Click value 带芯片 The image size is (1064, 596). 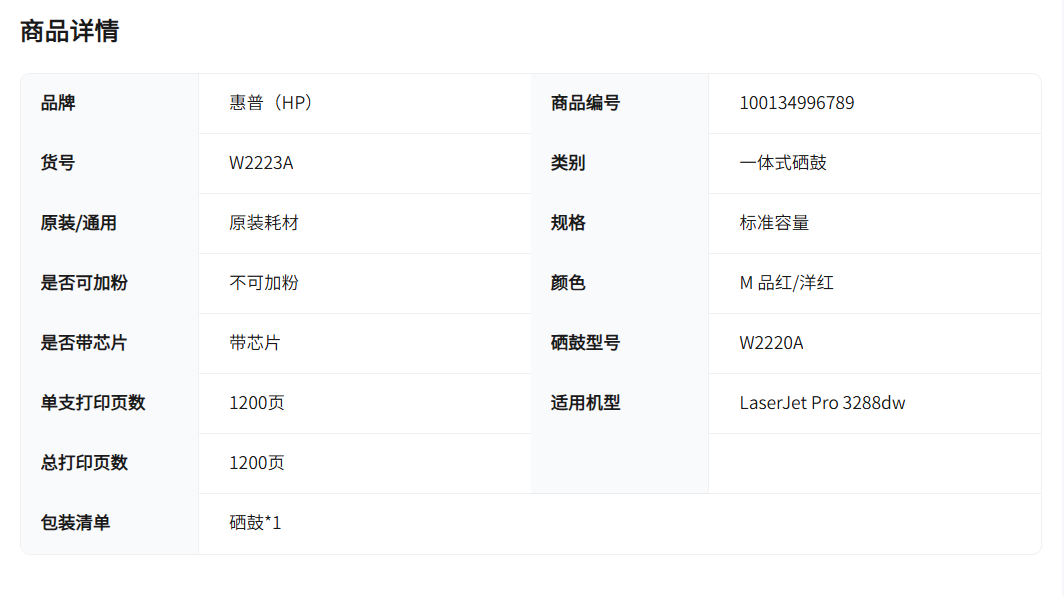point(255,343)
